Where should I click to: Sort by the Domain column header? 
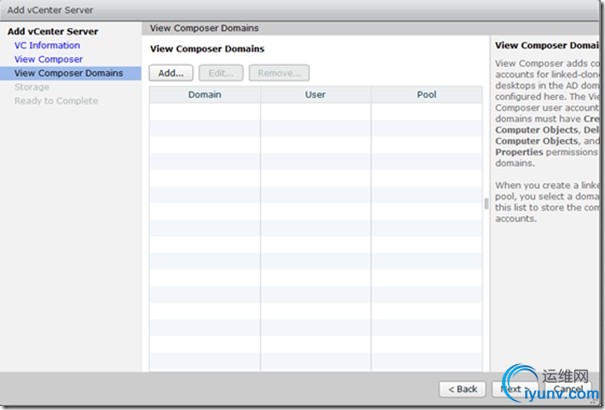(205, 94)
